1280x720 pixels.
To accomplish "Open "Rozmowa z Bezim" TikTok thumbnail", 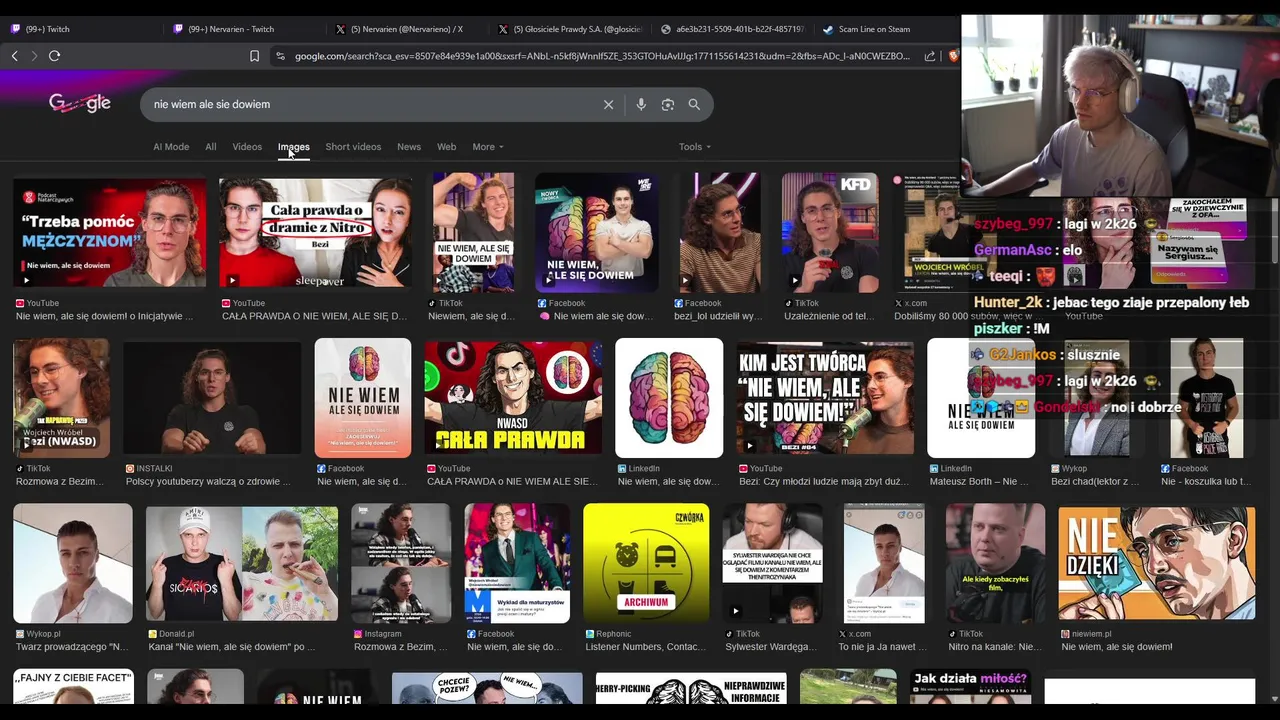I will (x=62, y=398).
